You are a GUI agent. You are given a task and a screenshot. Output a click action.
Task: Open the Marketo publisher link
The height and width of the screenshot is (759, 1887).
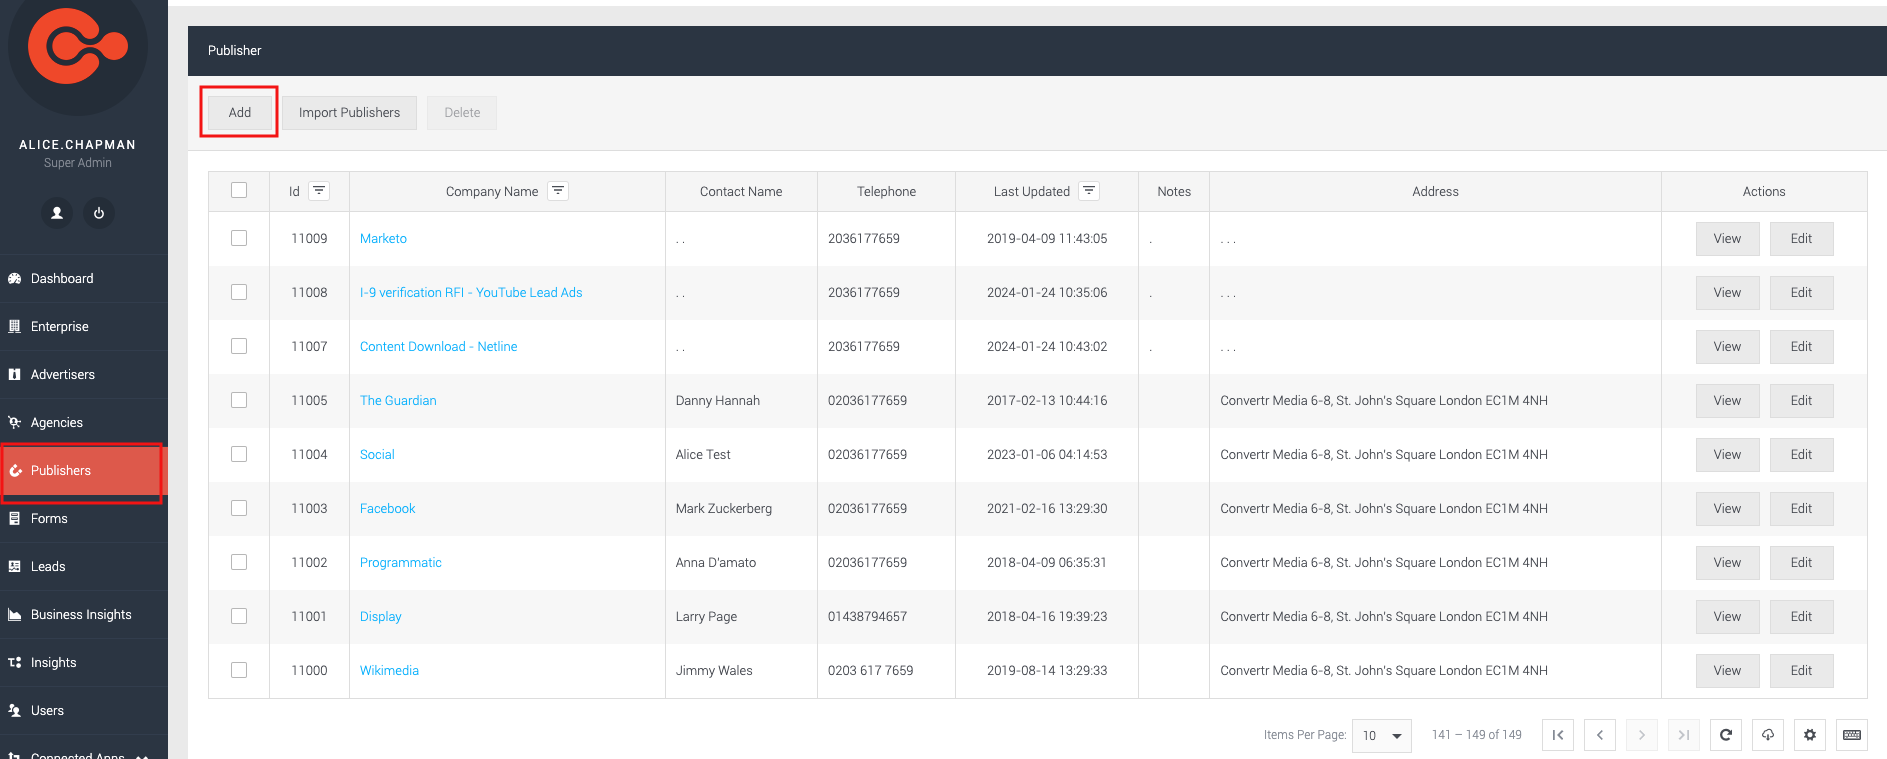click(x=383, y=239)
